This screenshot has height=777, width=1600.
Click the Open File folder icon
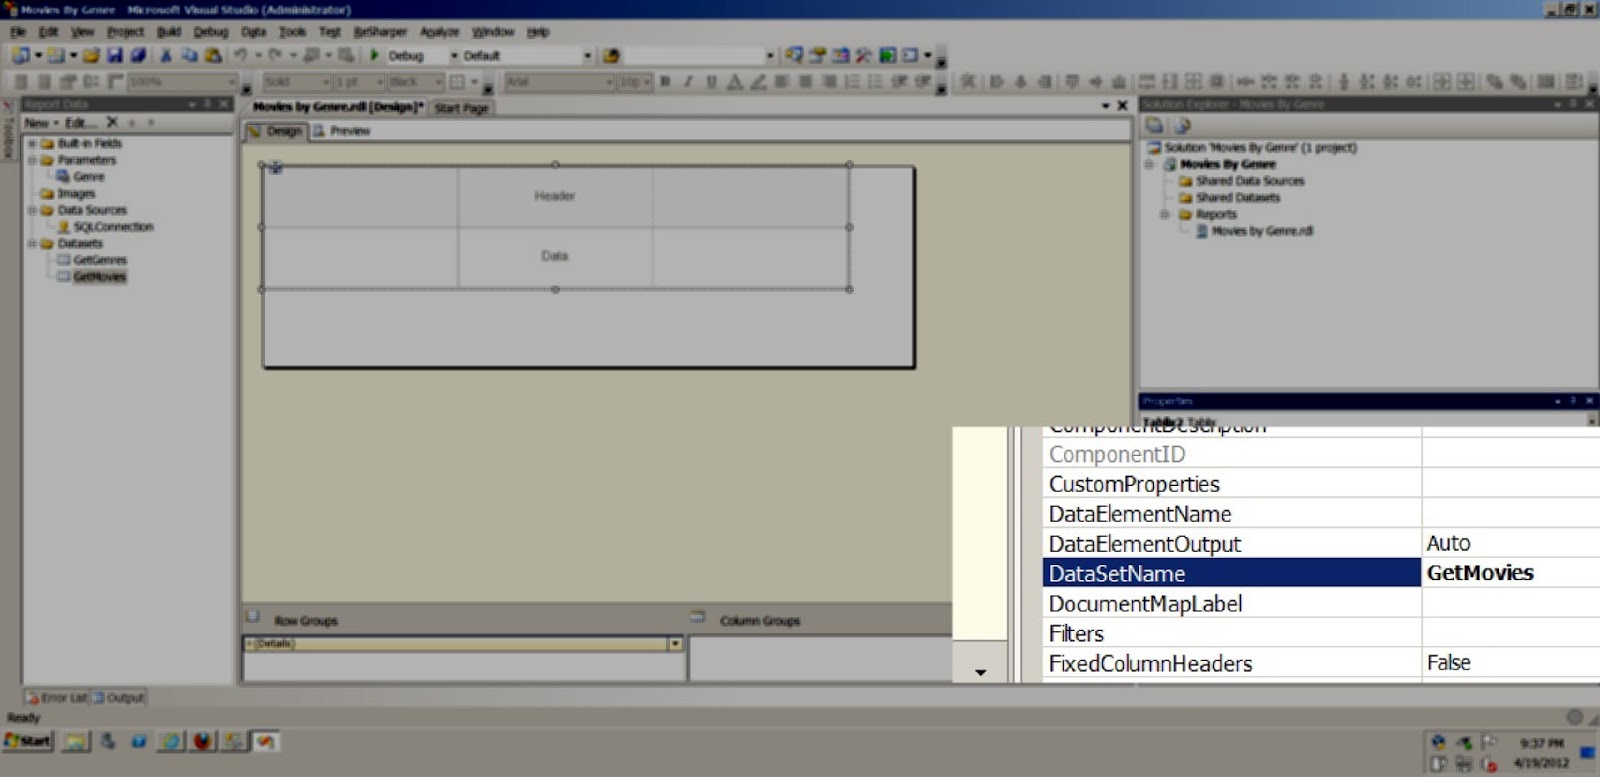point(91,56)
